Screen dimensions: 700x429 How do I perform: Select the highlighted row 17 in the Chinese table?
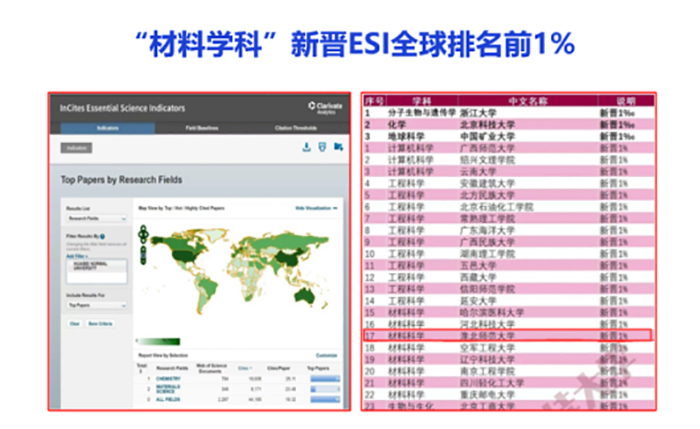[x=507, y=336]
